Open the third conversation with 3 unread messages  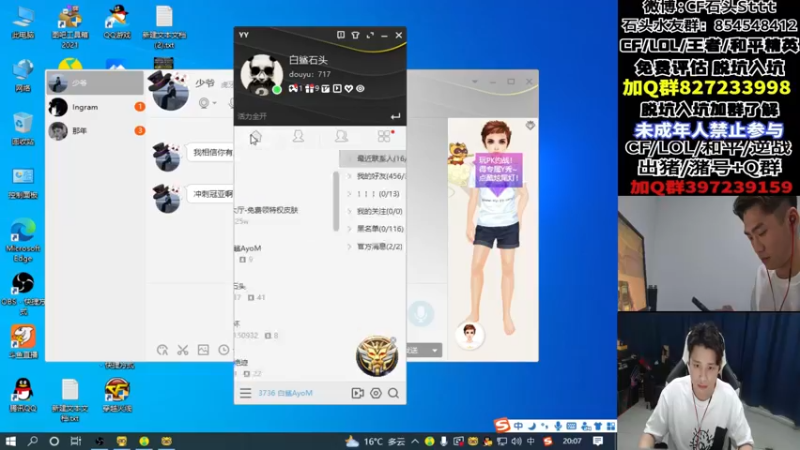pos(95,131)
